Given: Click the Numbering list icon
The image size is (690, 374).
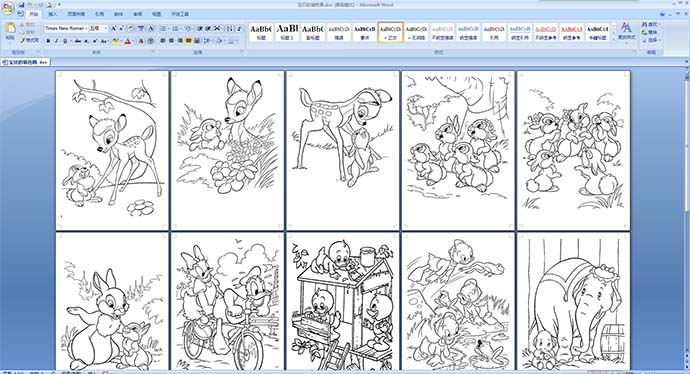Looking at the screenshot, I should pos(177,28).
